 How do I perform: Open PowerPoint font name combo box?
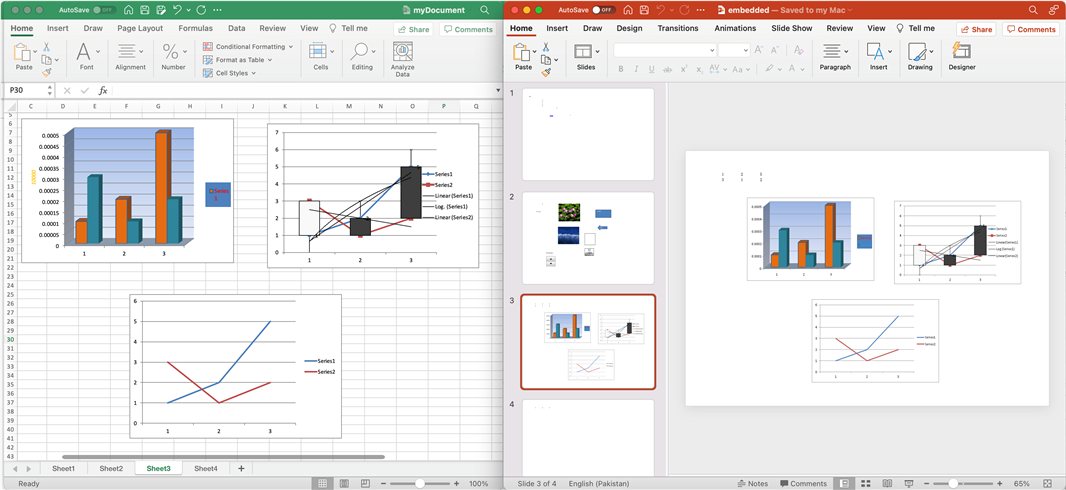click(x=663, y=49)
